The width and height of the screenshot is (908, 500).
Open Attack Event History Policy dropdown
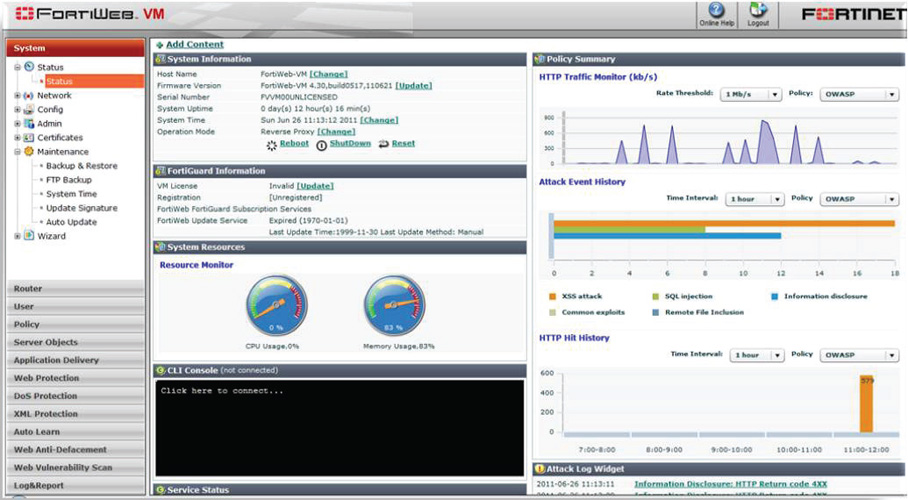(859, 199)
